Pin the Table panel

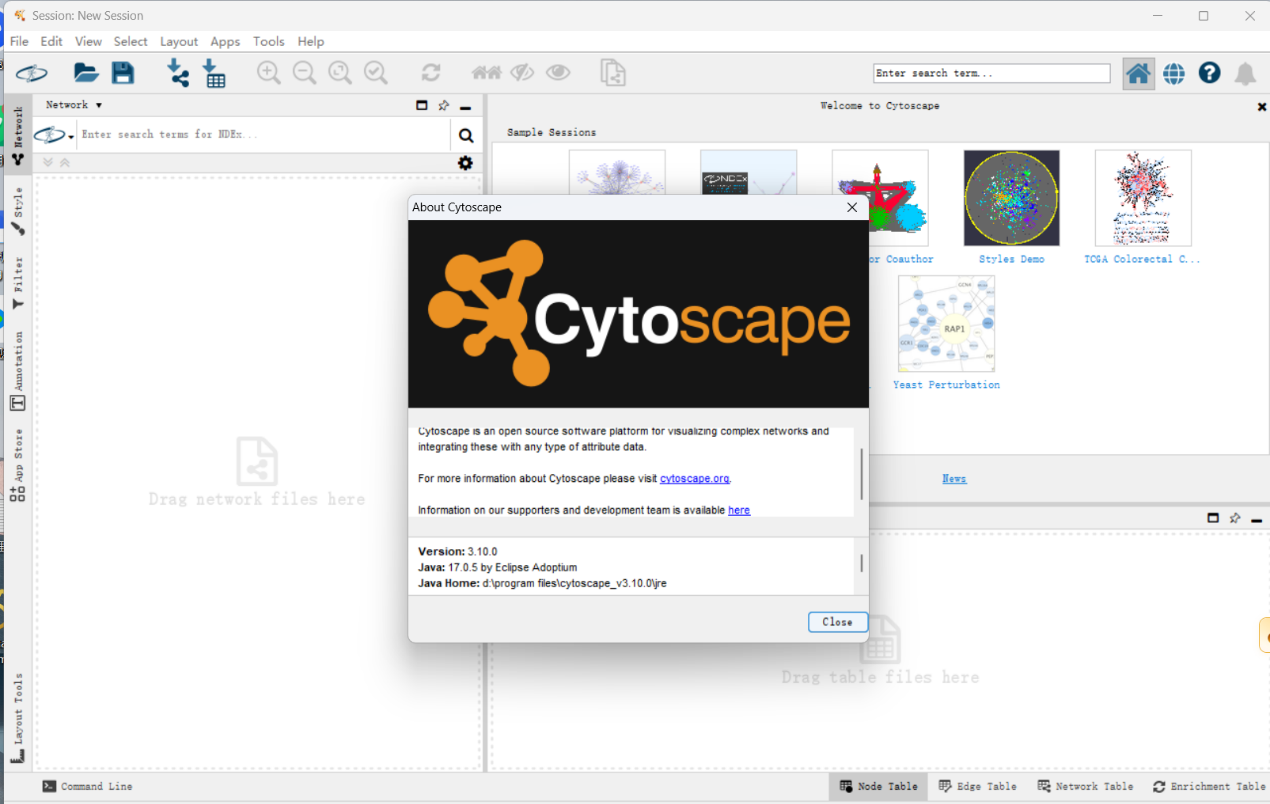click(1235, 518)
